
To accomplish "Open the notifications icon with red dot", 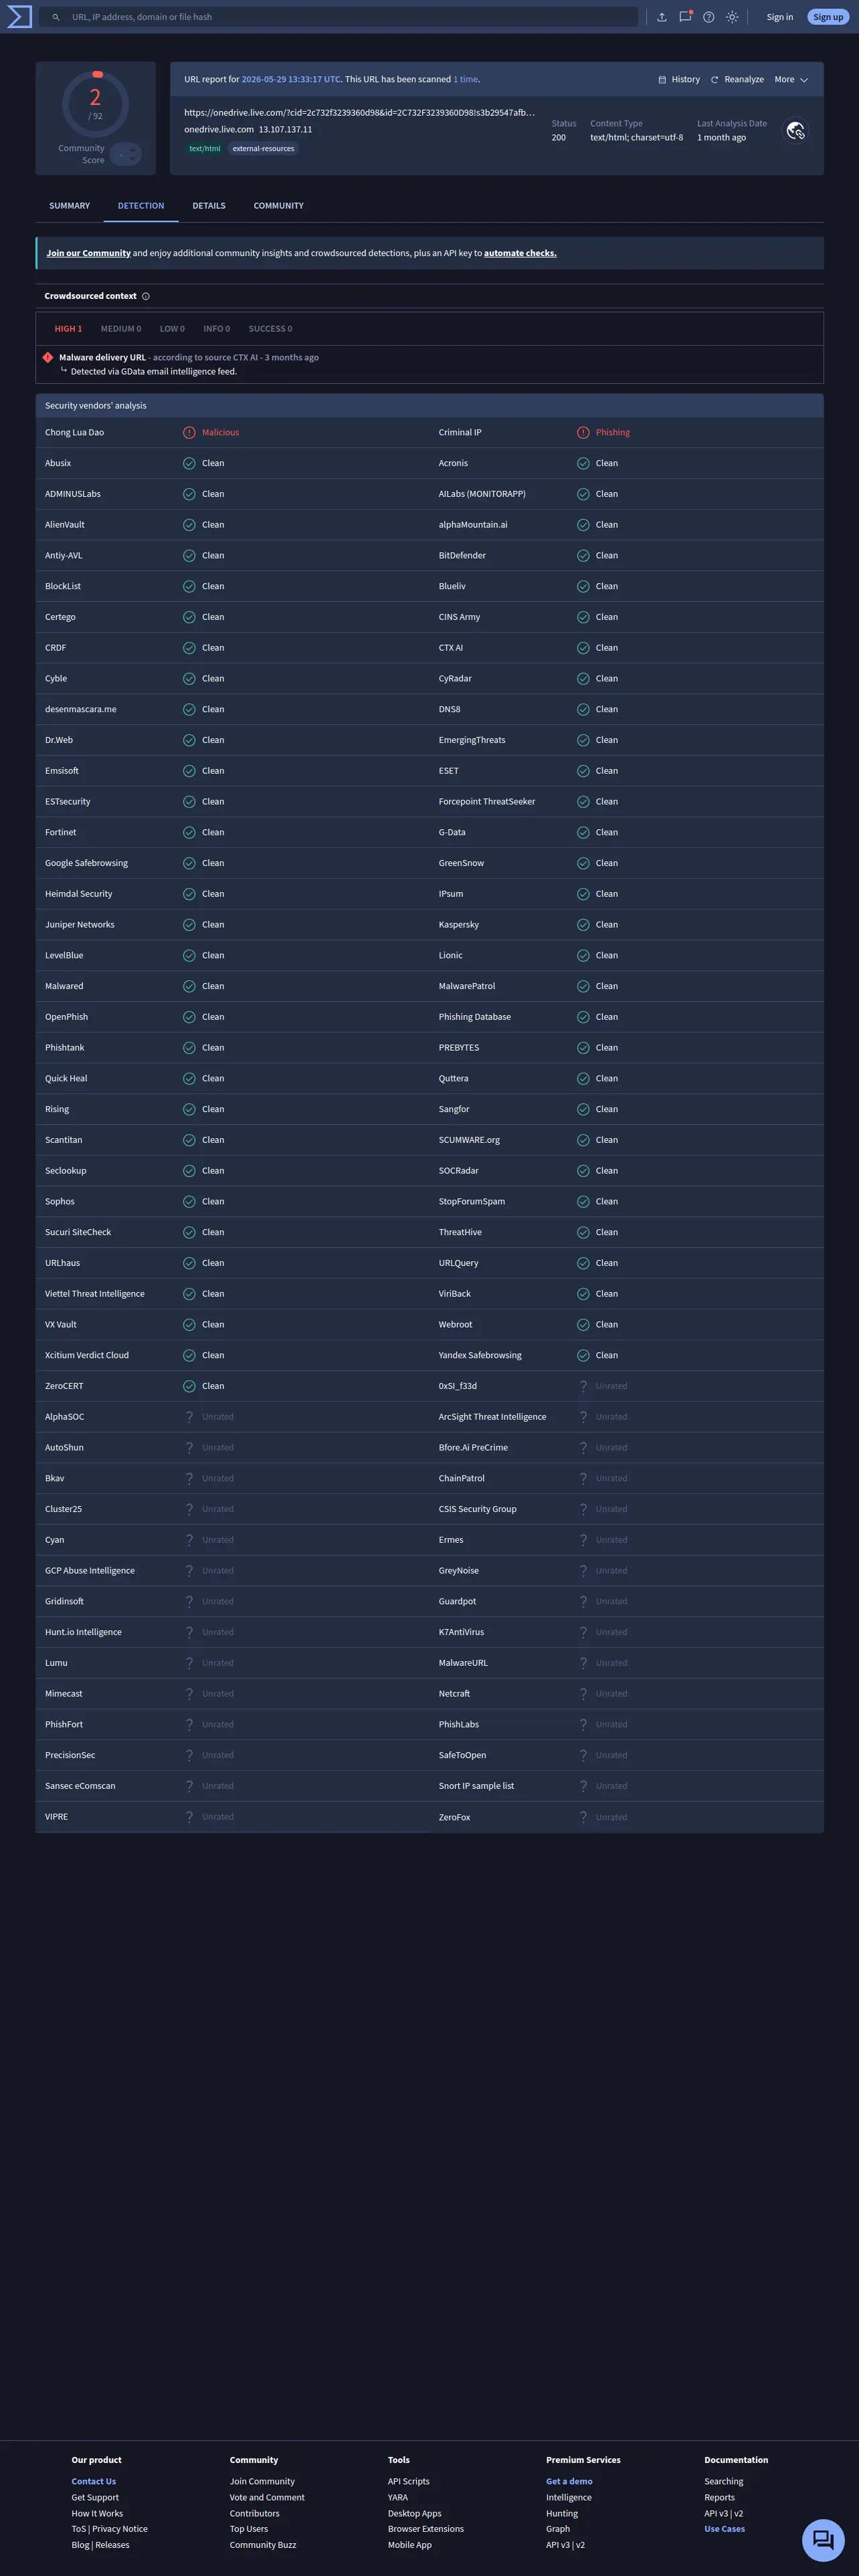I will point(685,17).
